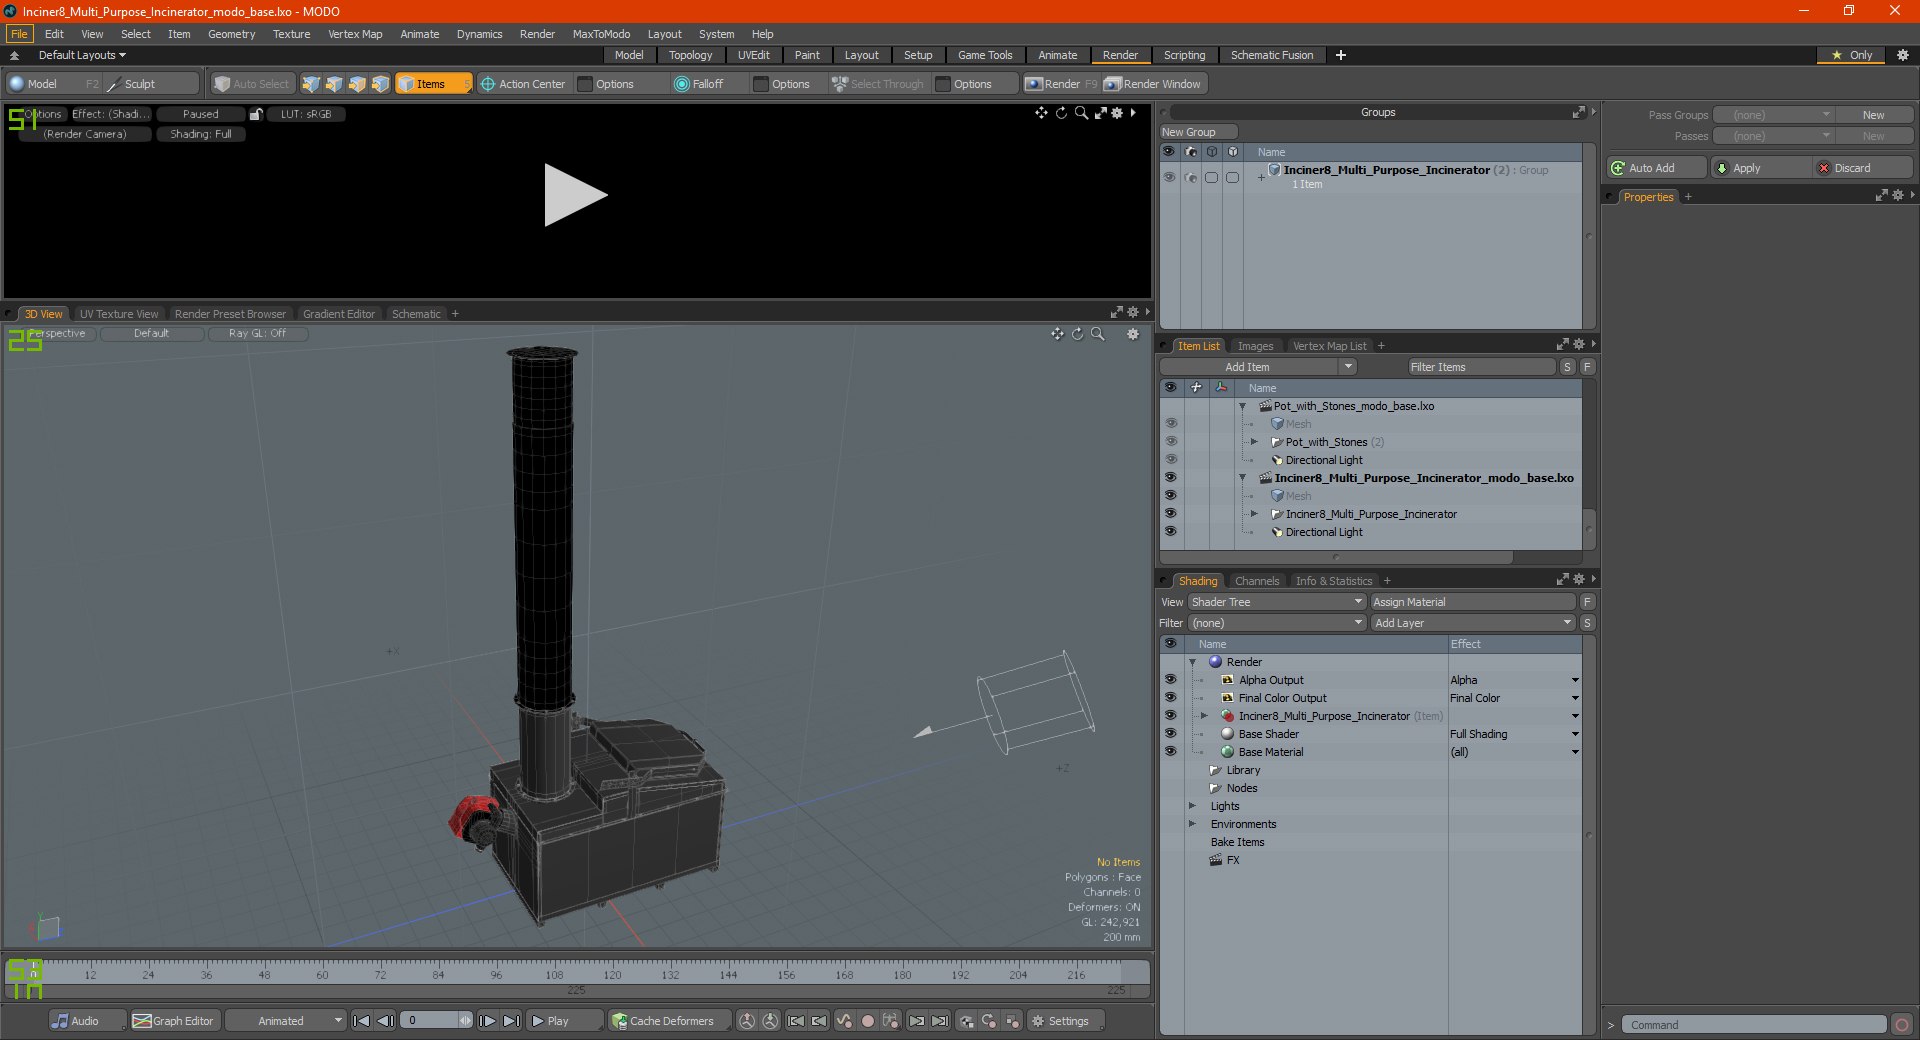Click the Discard button
Screen dimensions: 1920x1040
[x=1862, y=168]
